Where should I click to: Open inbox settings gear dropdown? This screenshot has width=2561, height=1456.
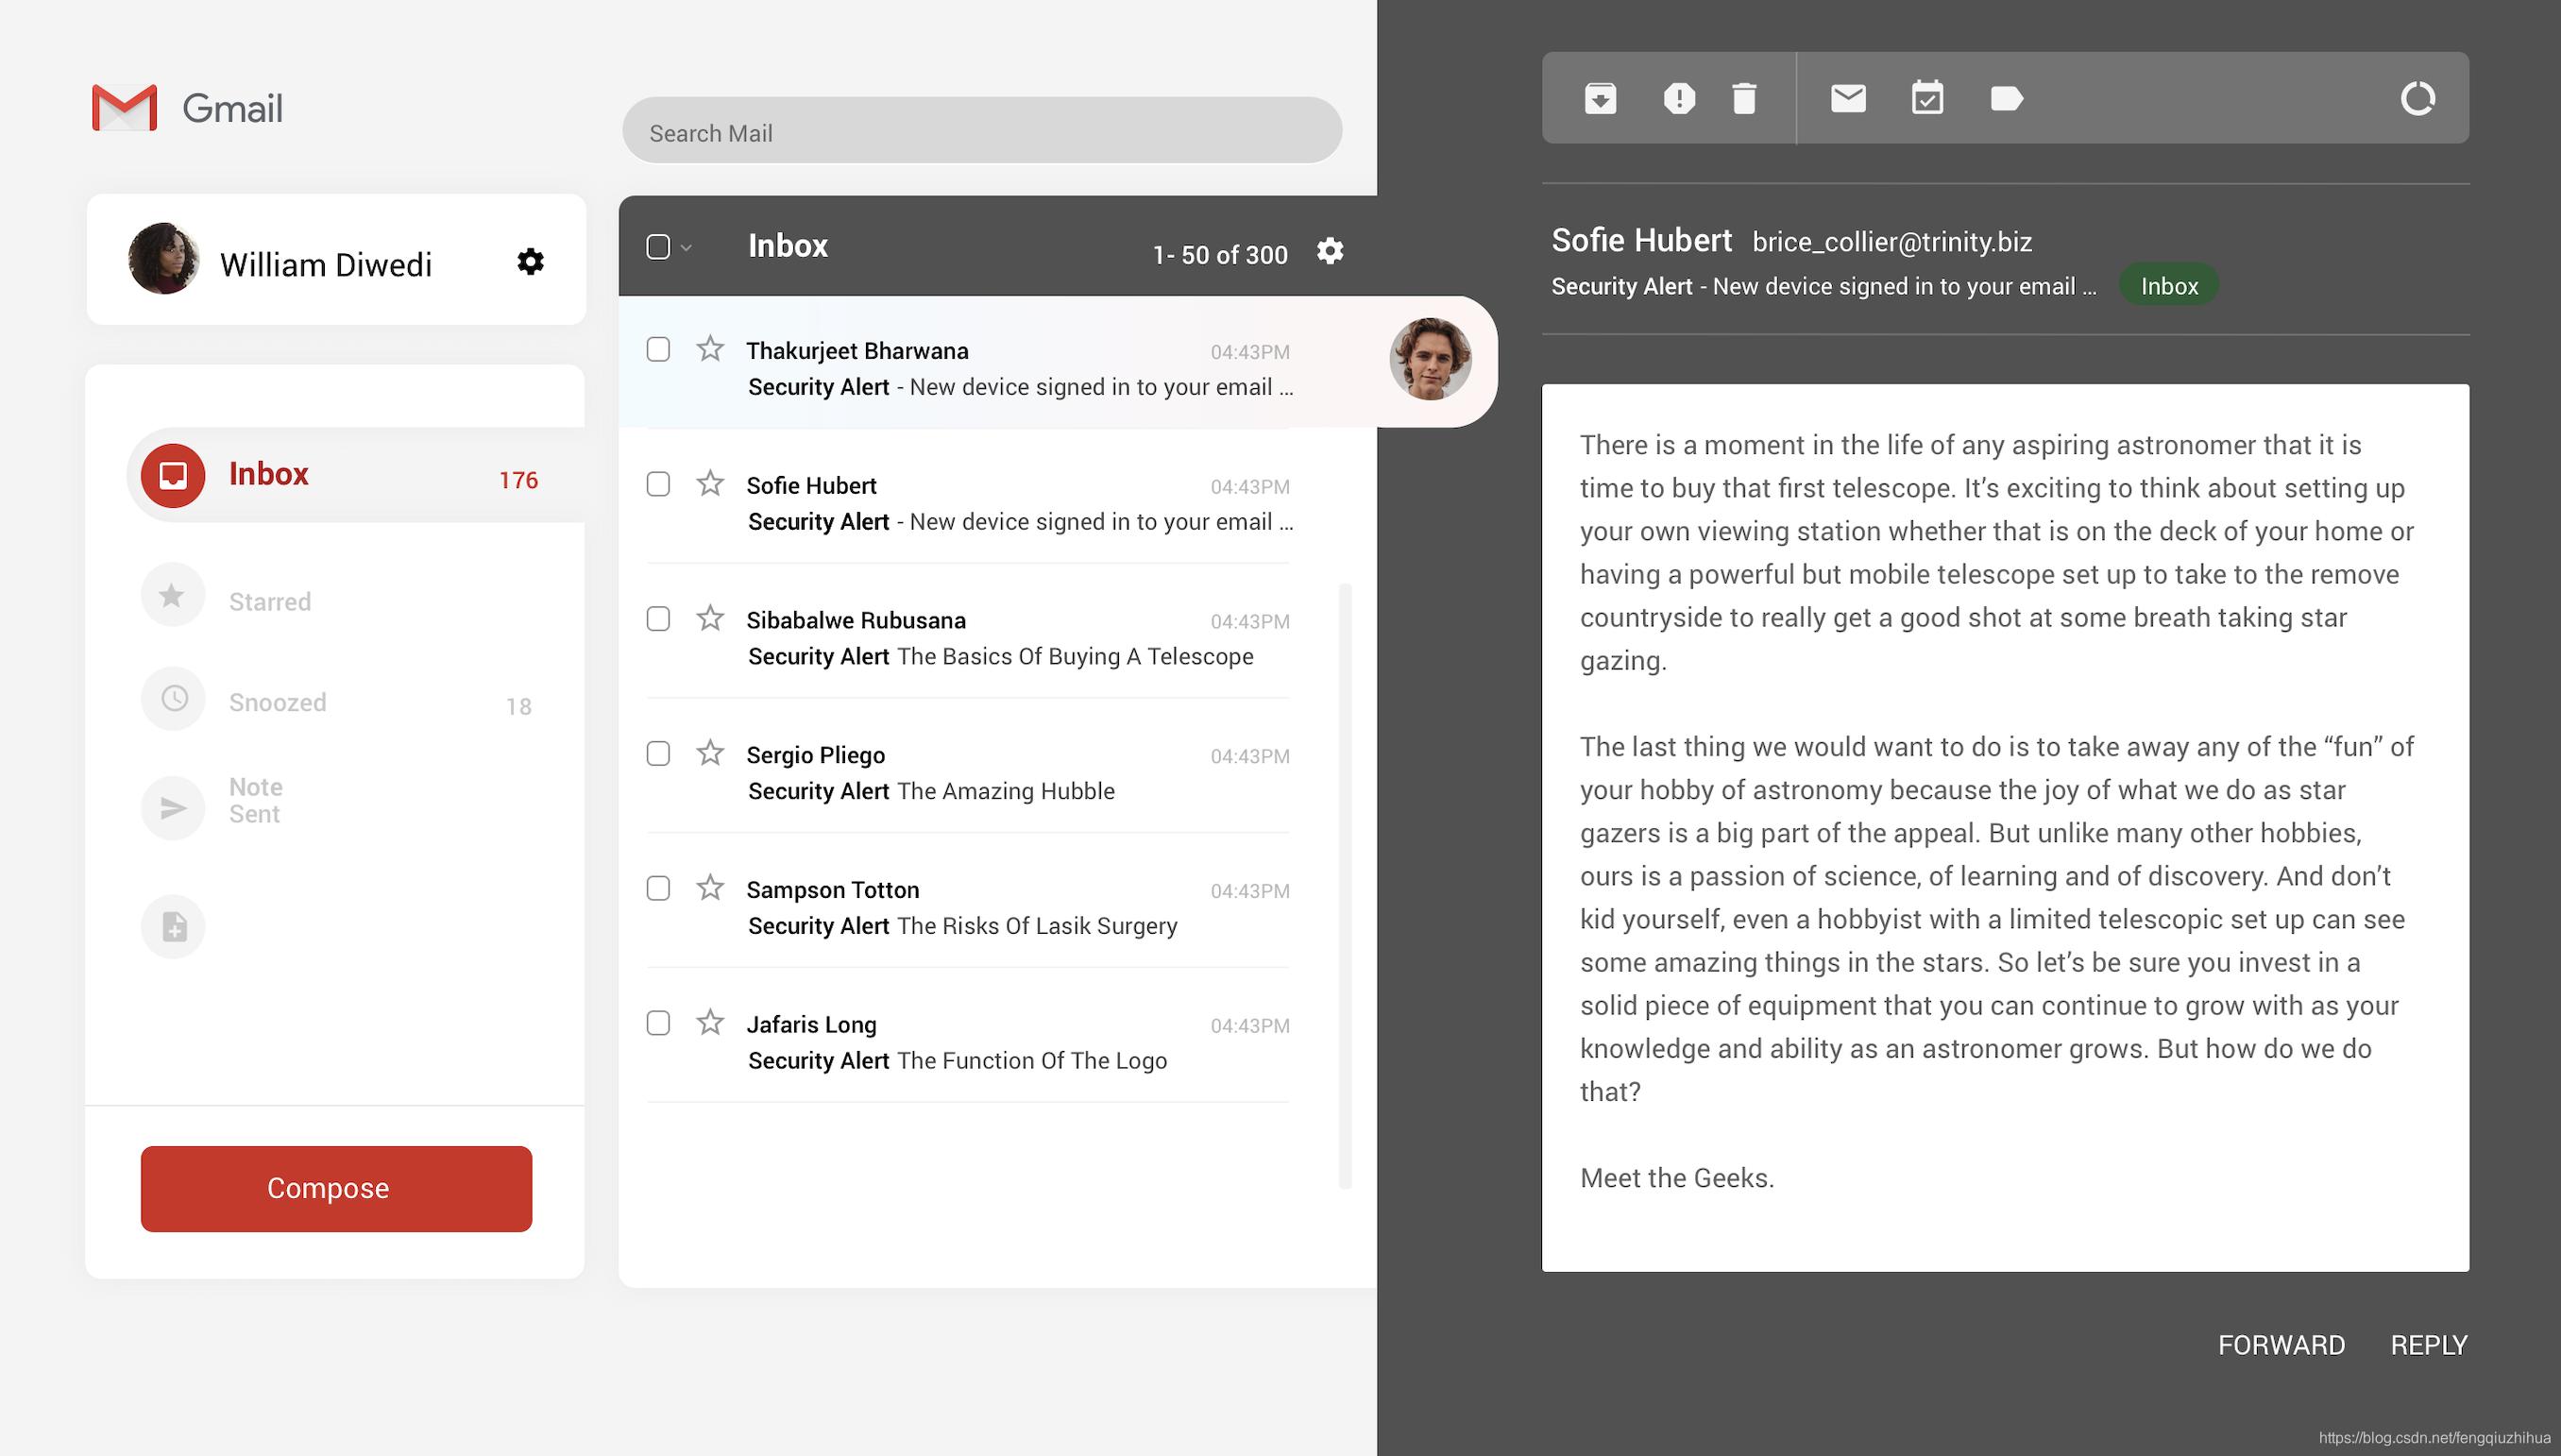coord(1330,251)
